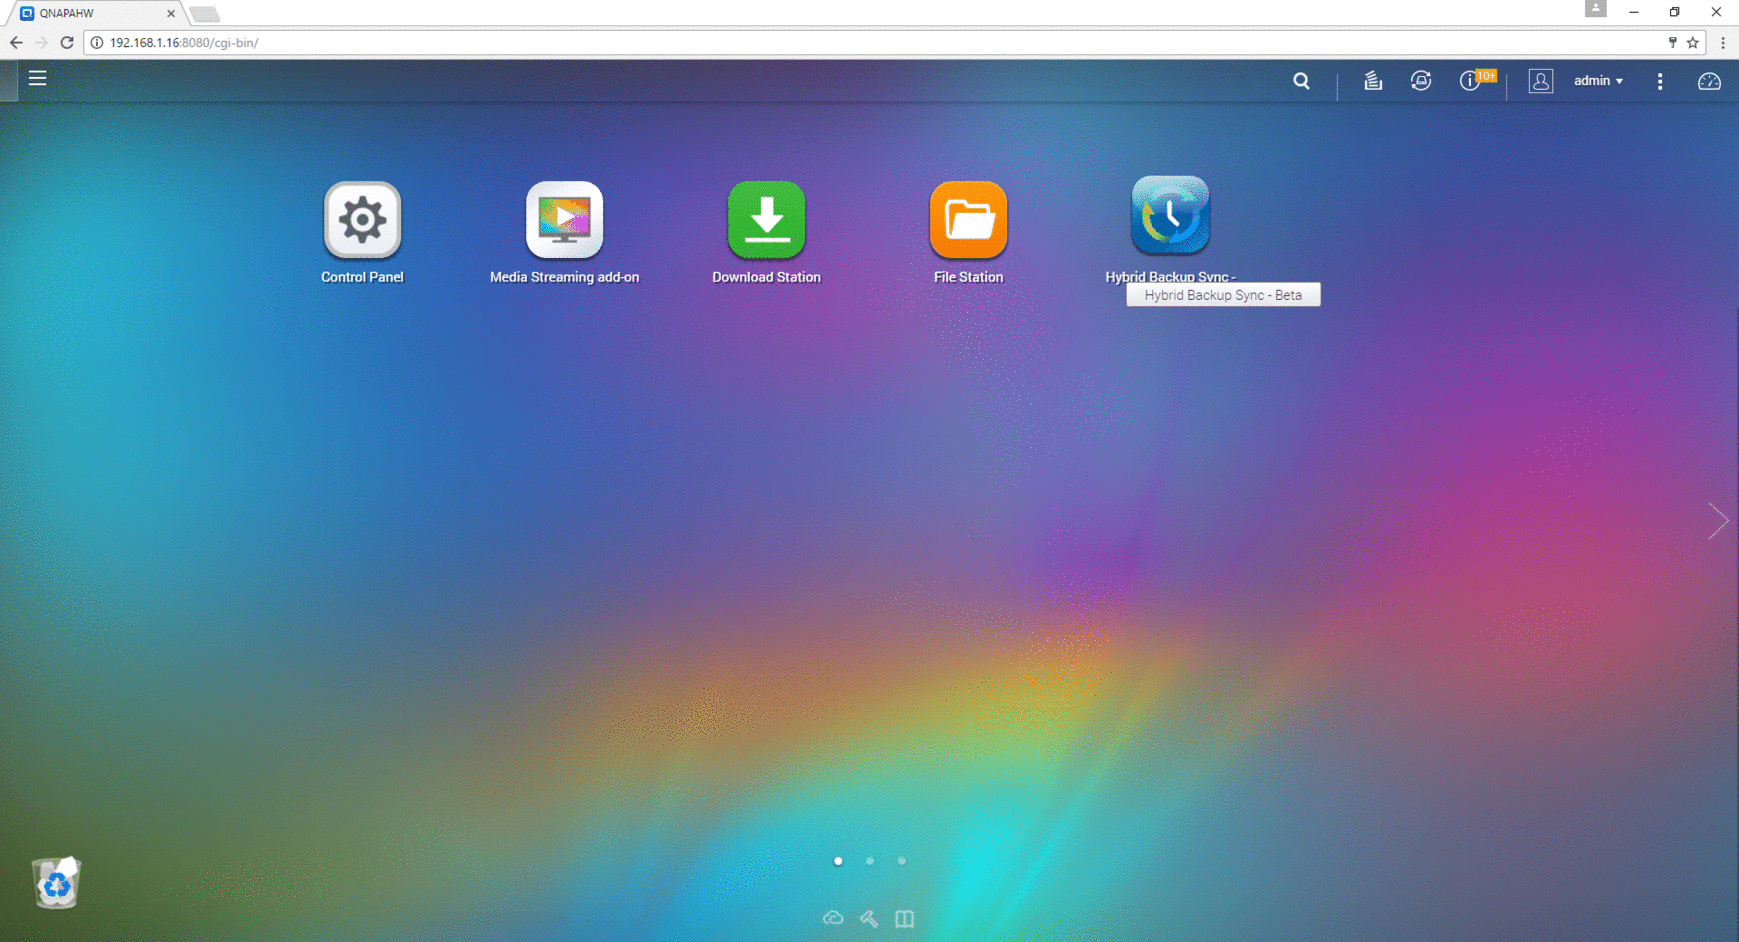Open a new browser tab

pyautogui.click(x=205, y=14)
